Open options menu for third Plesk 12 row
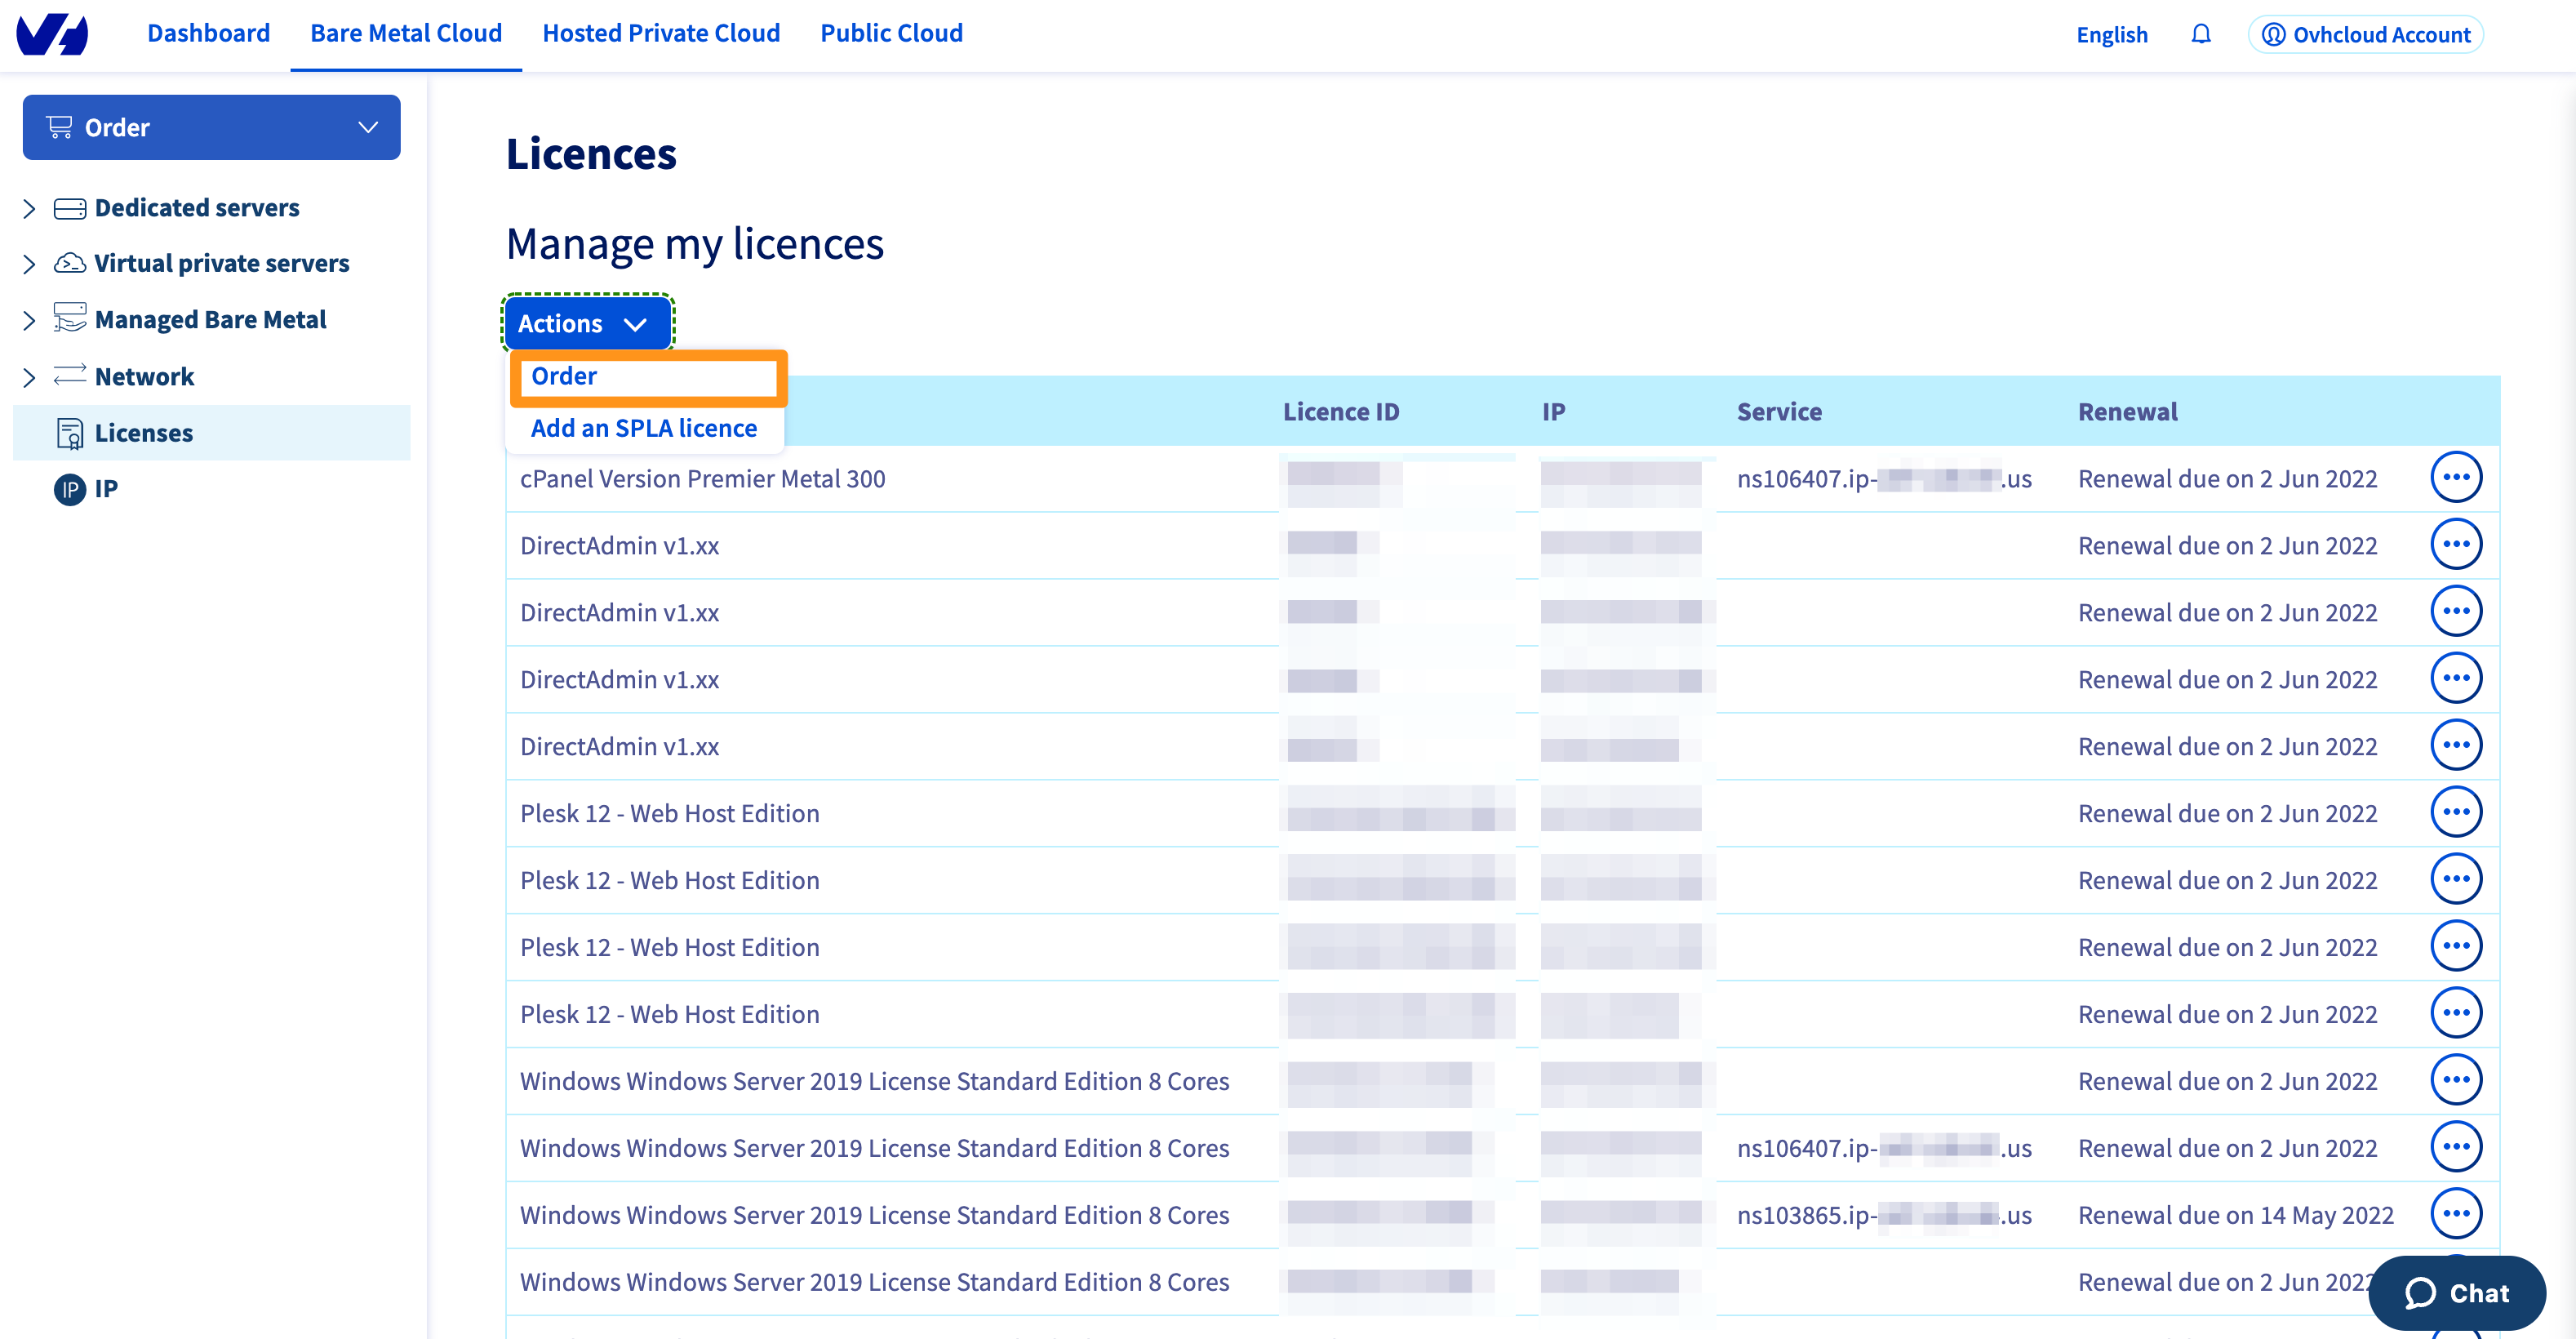The height and width of the screenshot is (1339, 2576). 2455,947
